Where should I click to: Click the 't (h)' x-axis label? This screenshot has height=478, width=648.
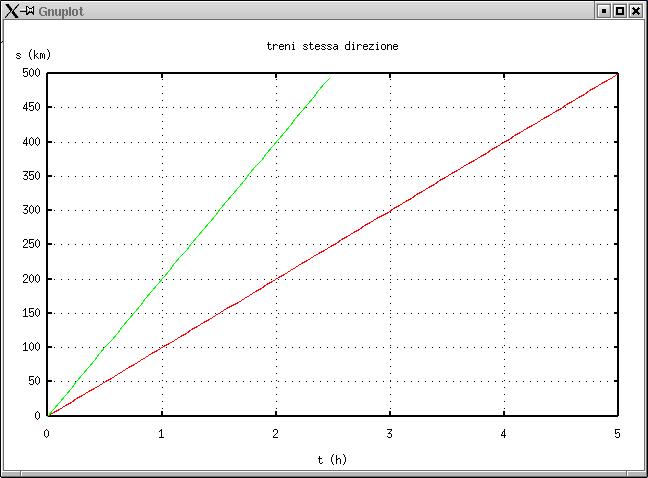332,459
